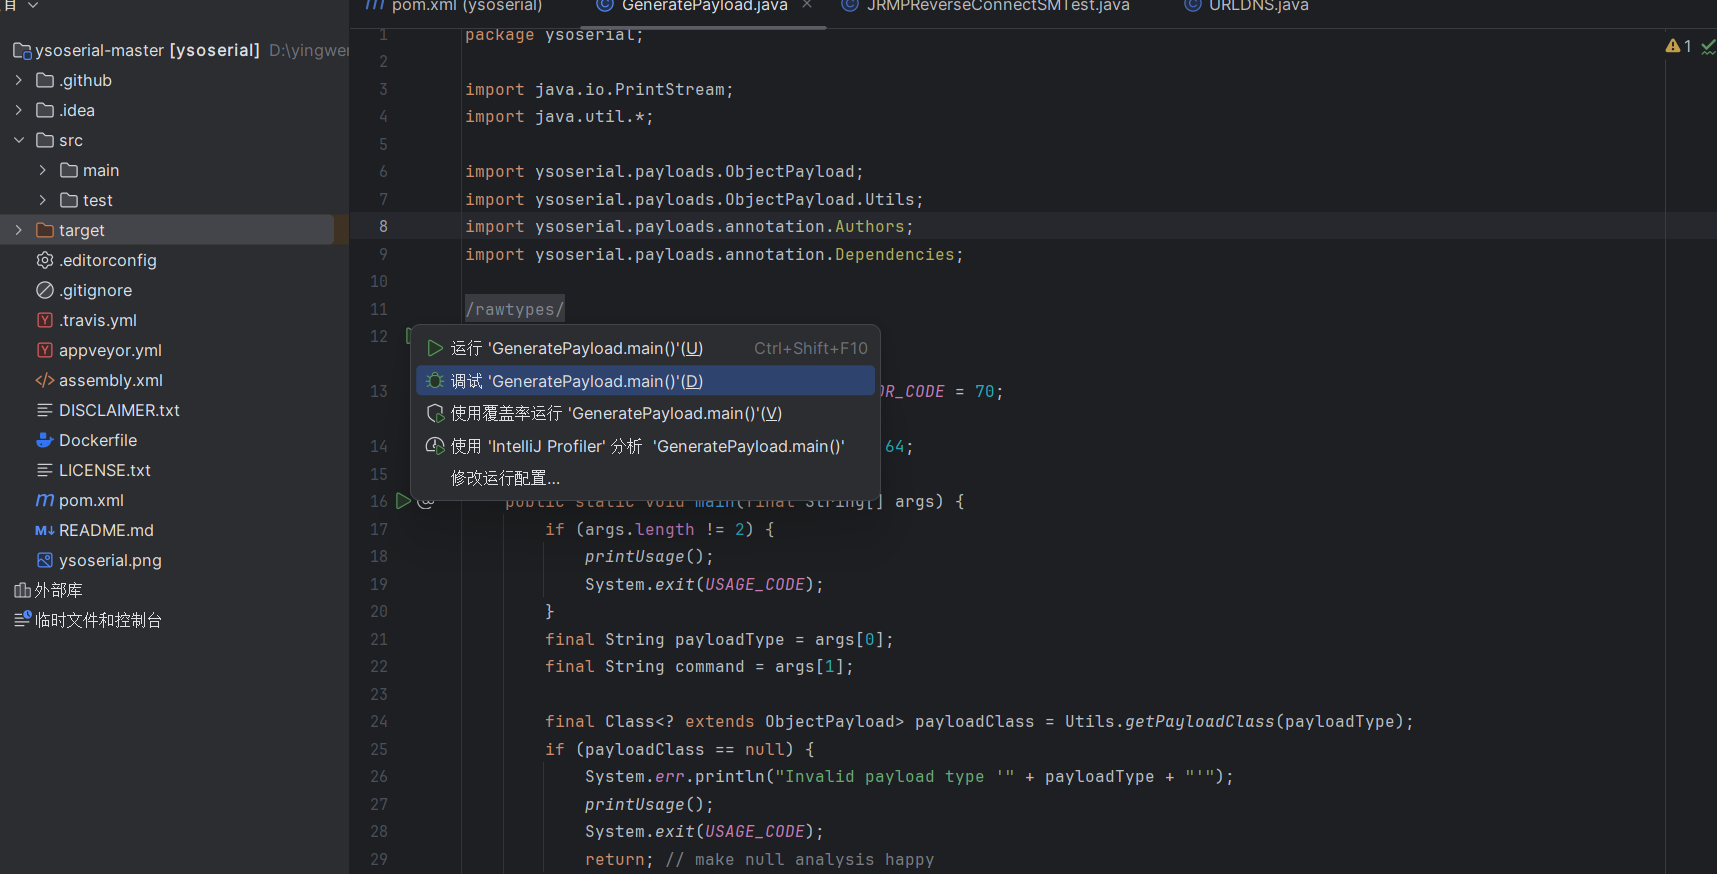Click the external libraries icon

click(22, 590)
